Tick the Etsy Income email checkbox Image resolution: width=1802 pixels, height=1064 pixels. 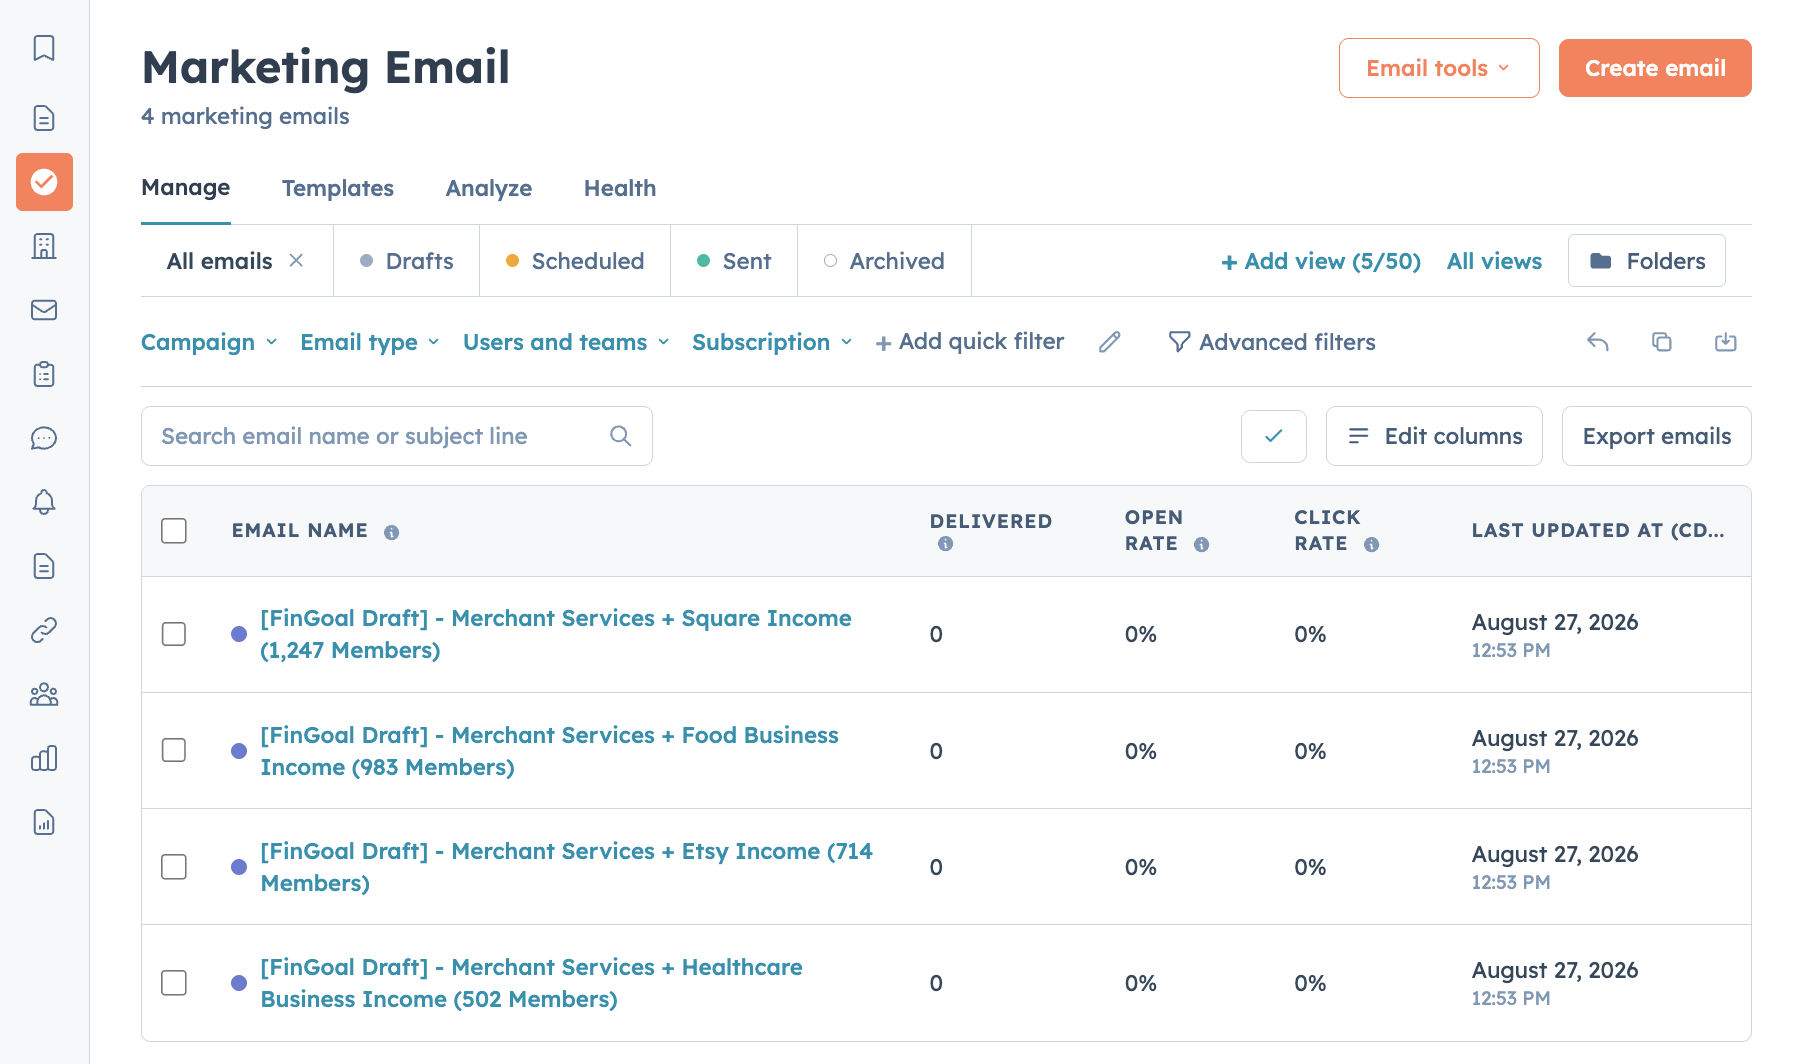174,866
